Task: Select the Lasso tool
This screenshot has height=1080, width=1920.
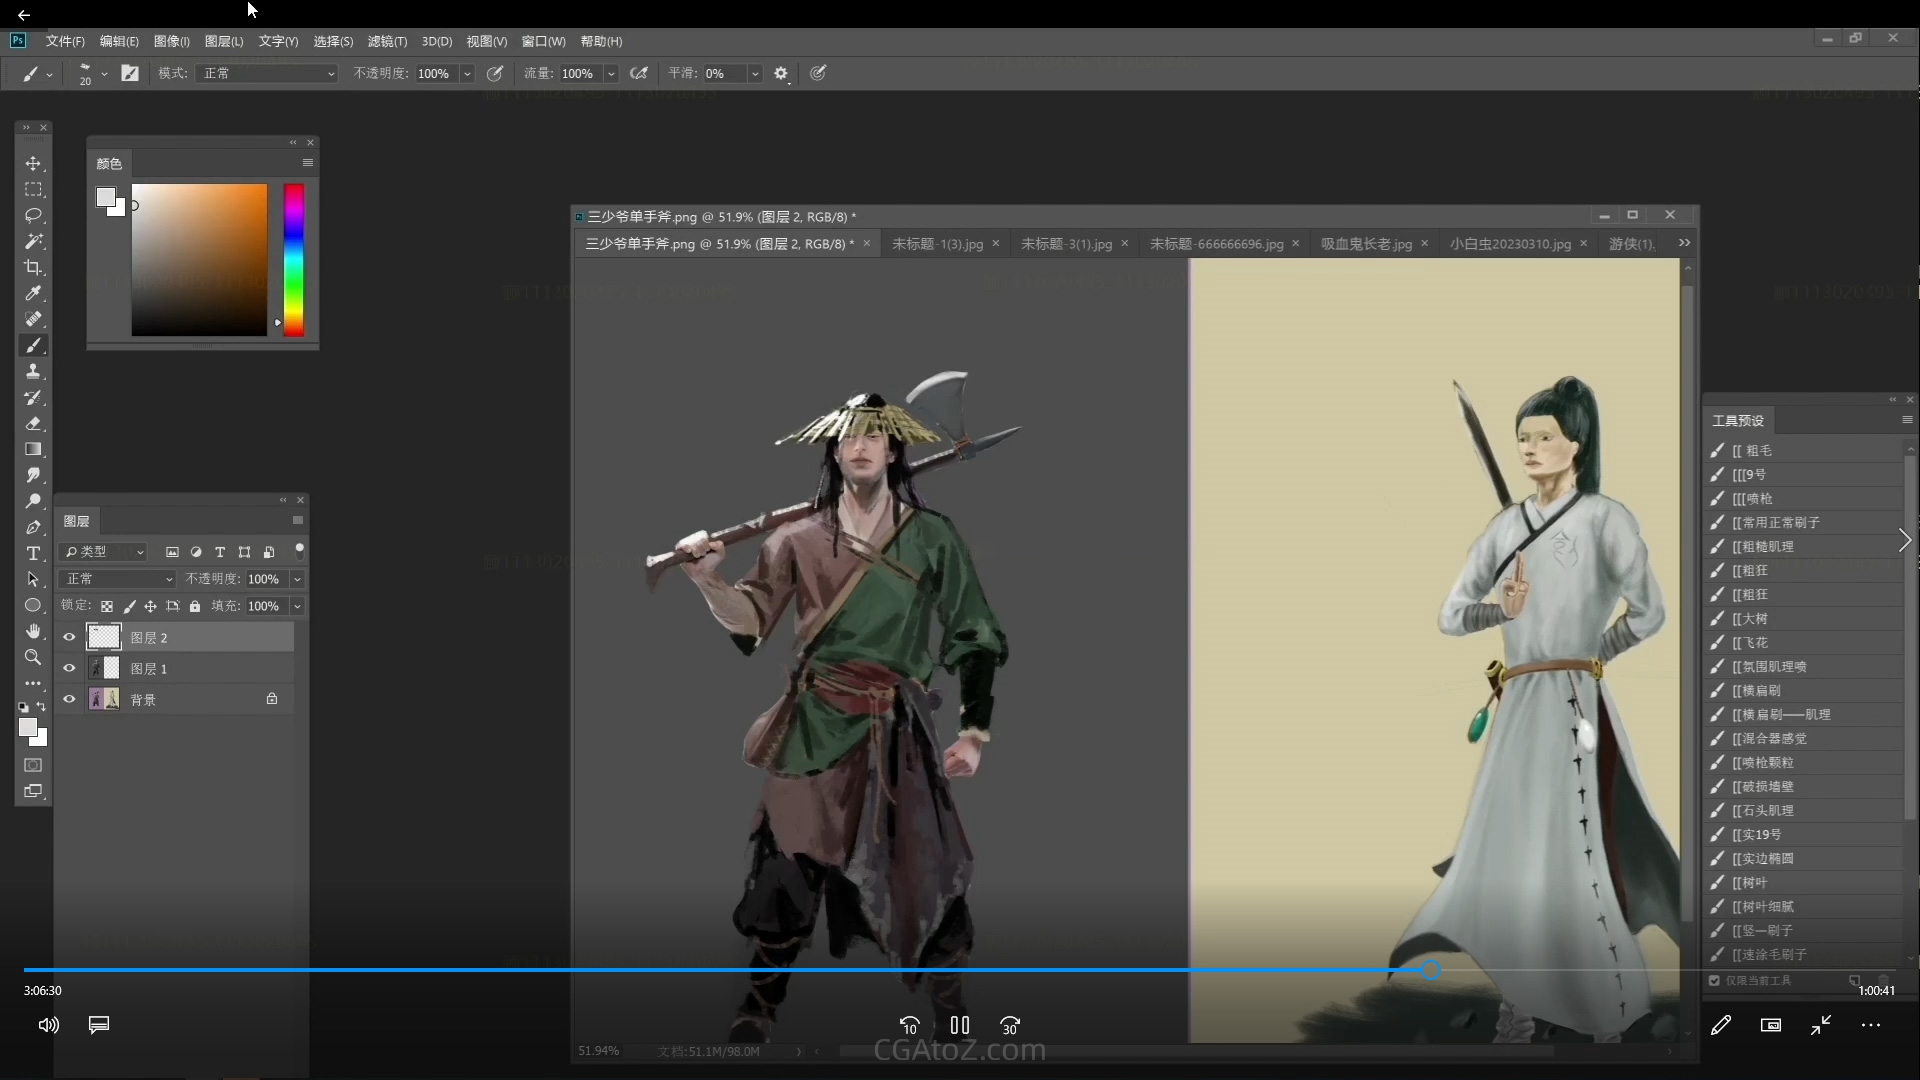Action: [33, 215]
